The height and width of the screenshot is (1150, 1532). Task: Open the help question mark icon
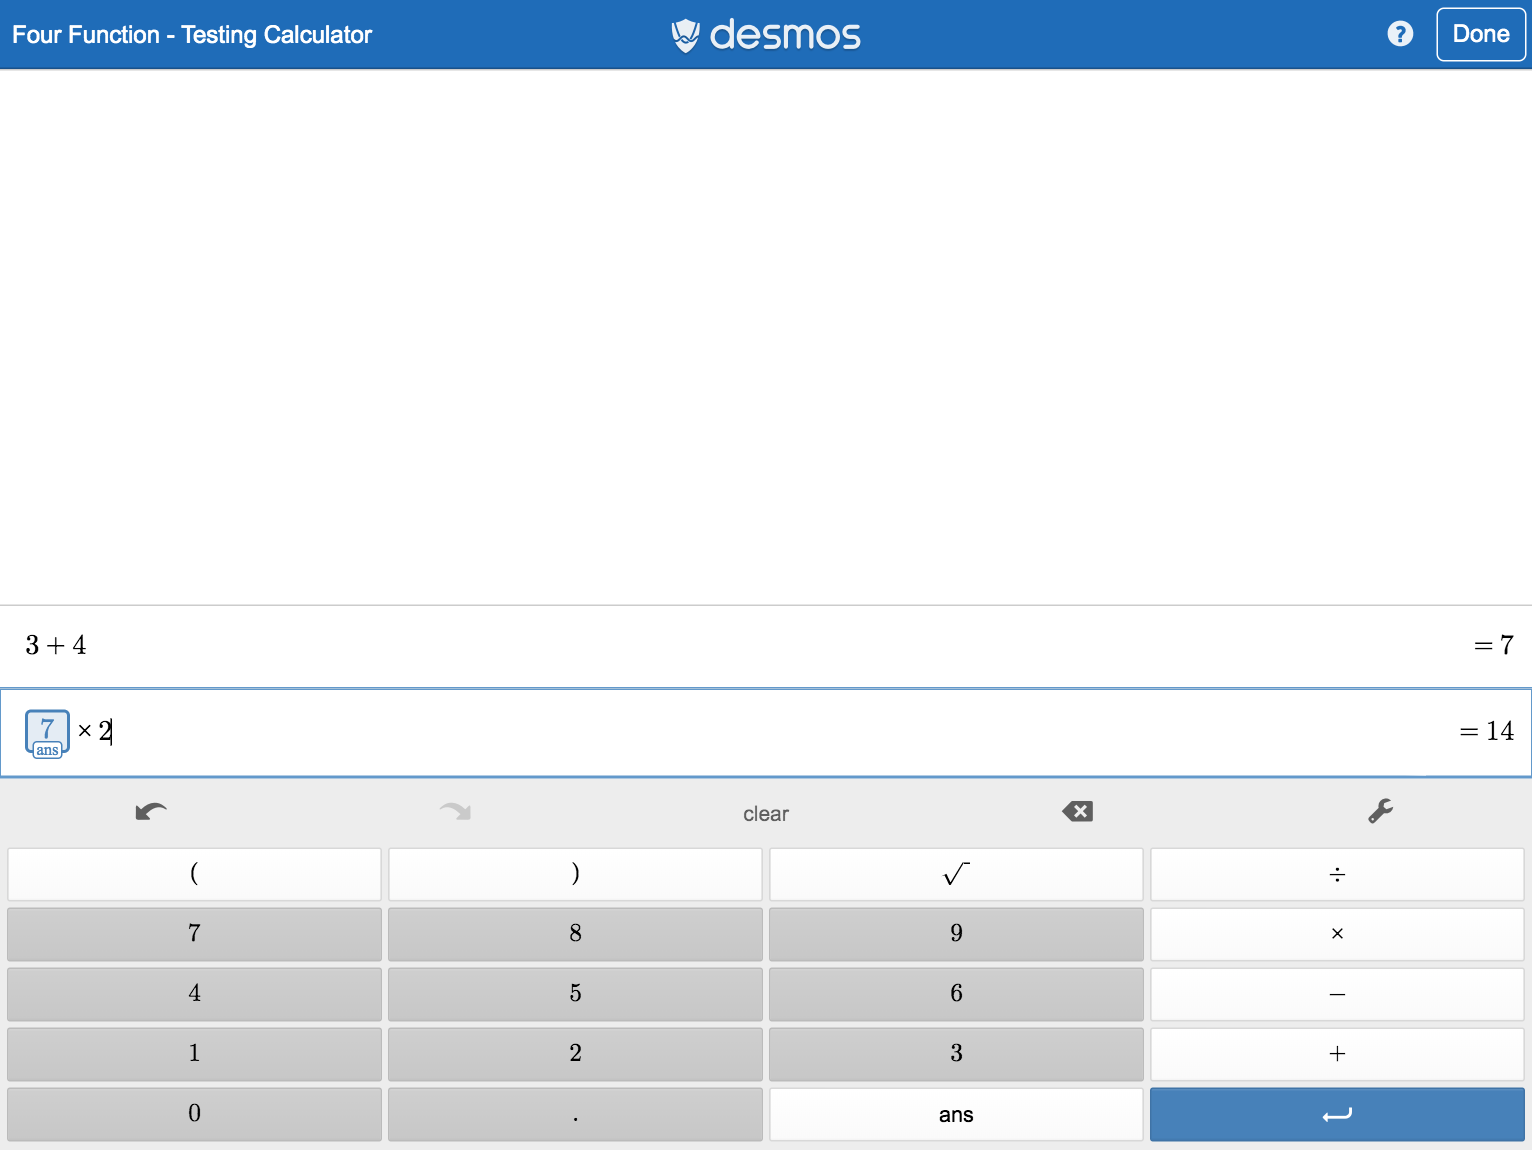pos(1400,34)
